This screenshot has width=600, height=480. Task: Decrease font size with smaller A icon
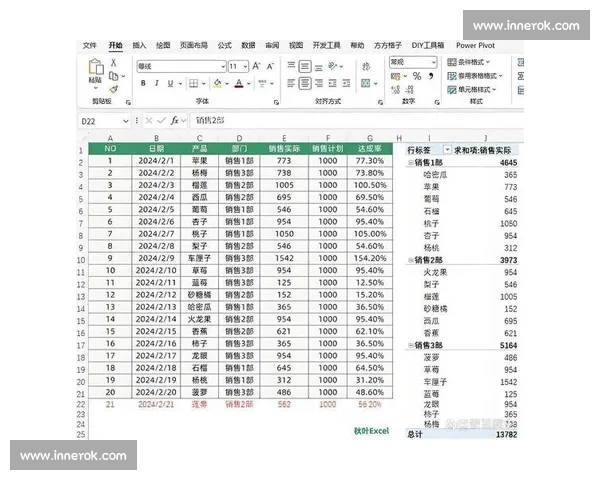270,67
